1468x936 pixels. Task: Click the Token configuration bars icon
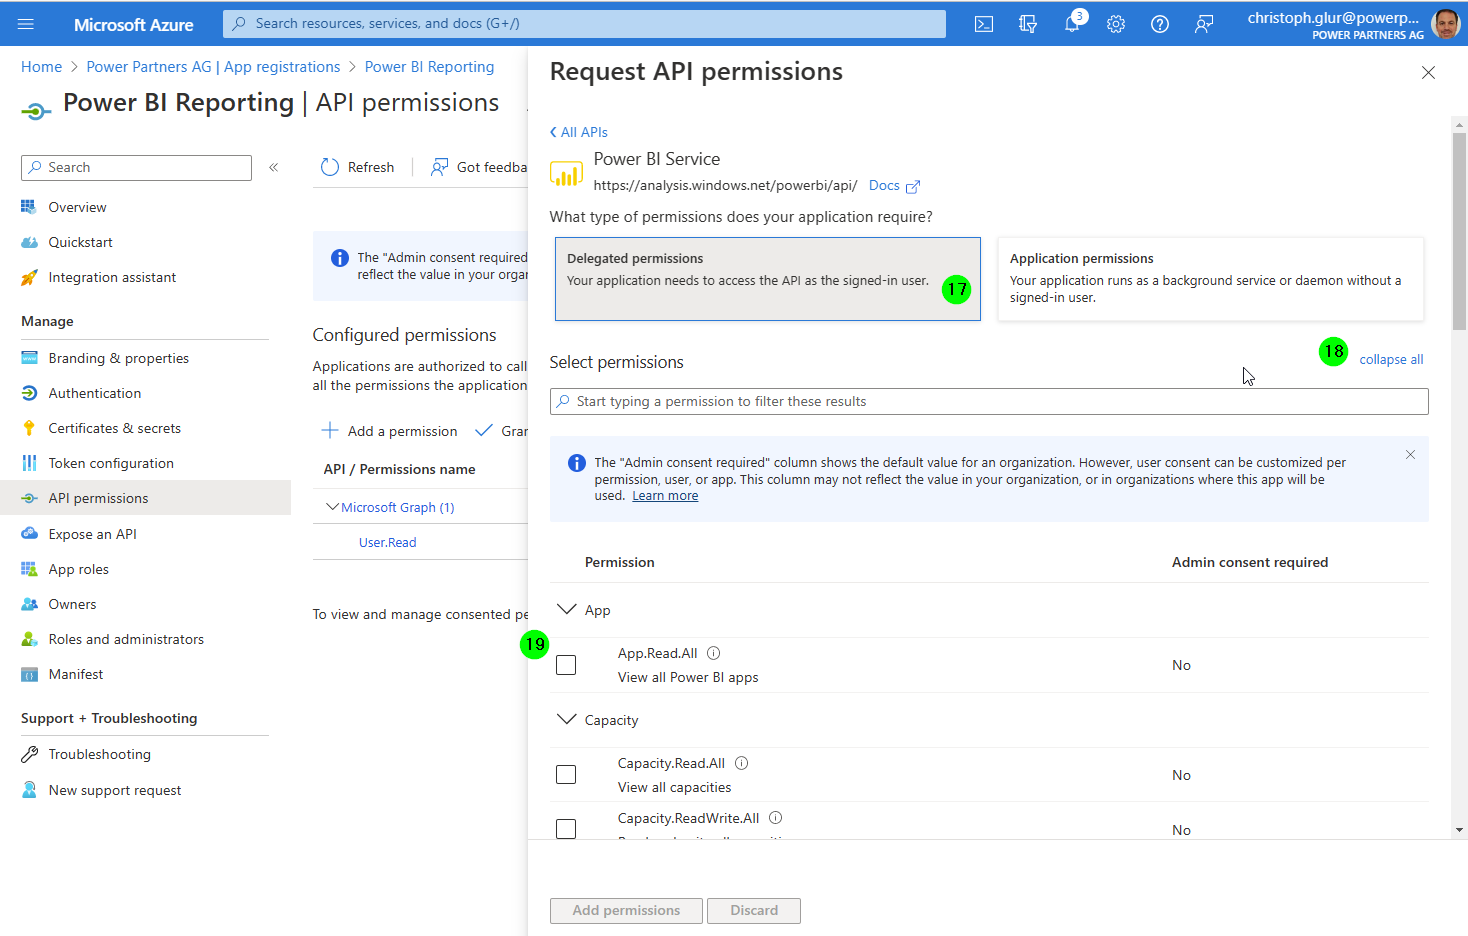pos(29,463)
